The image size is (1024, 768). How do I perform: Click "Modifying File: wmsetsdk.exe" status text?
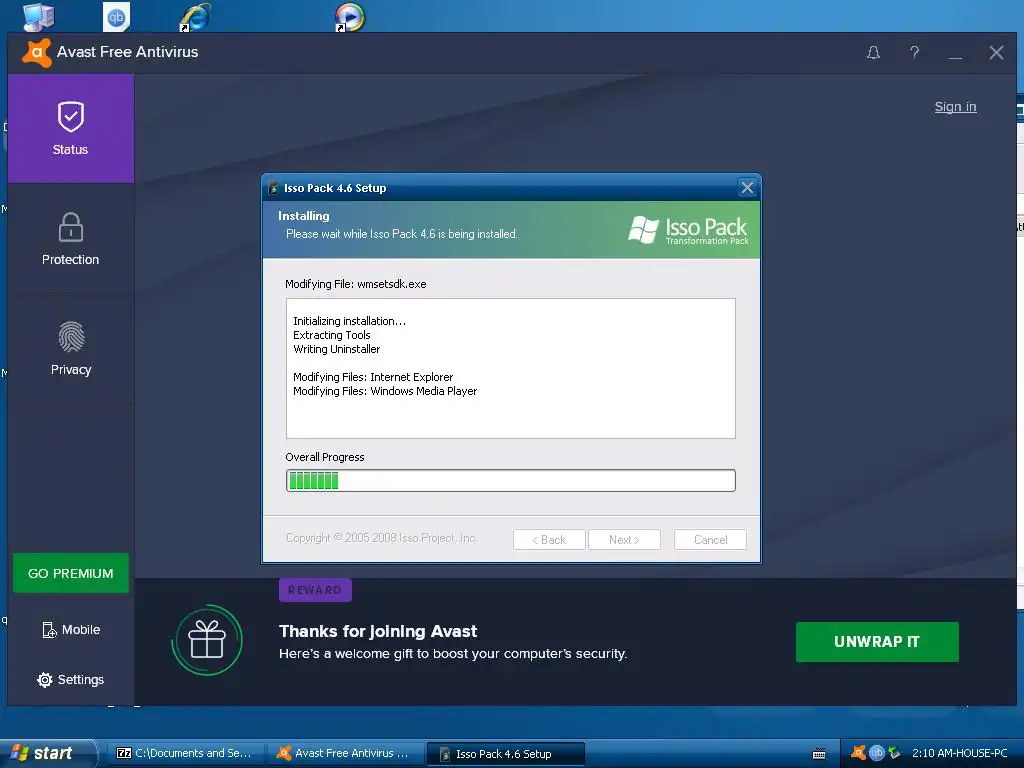[356, 284]
